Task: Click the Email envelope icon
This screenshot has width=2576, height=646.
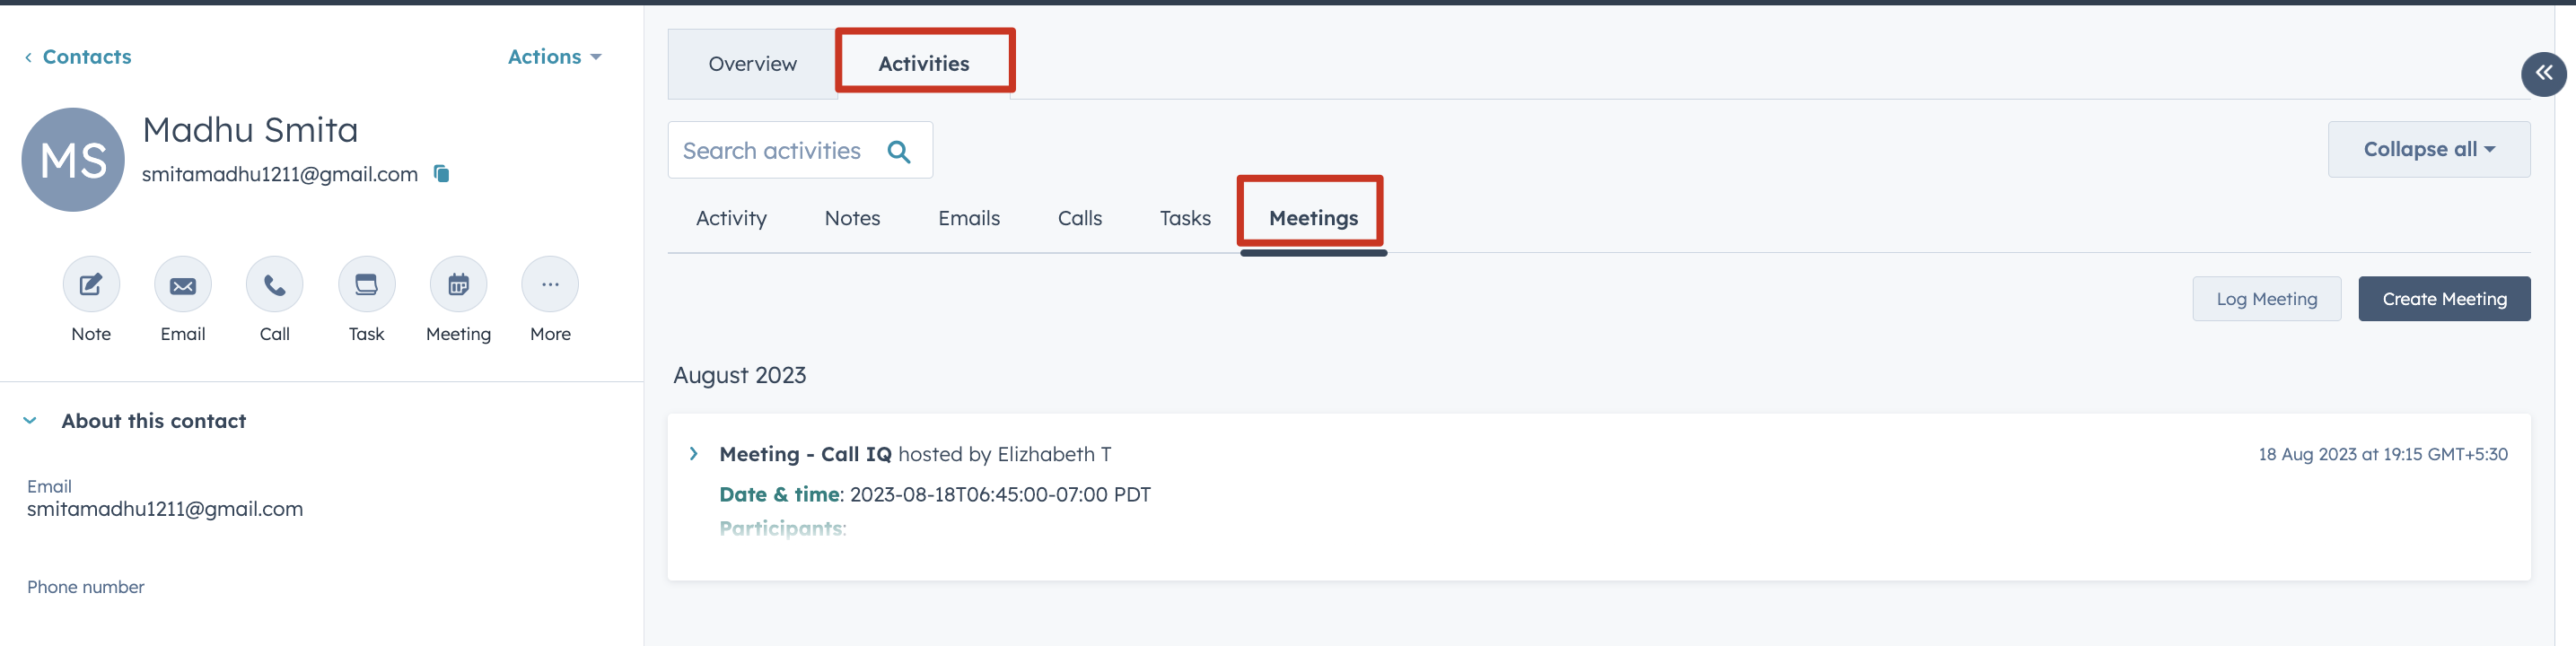Action: (183, 285)
